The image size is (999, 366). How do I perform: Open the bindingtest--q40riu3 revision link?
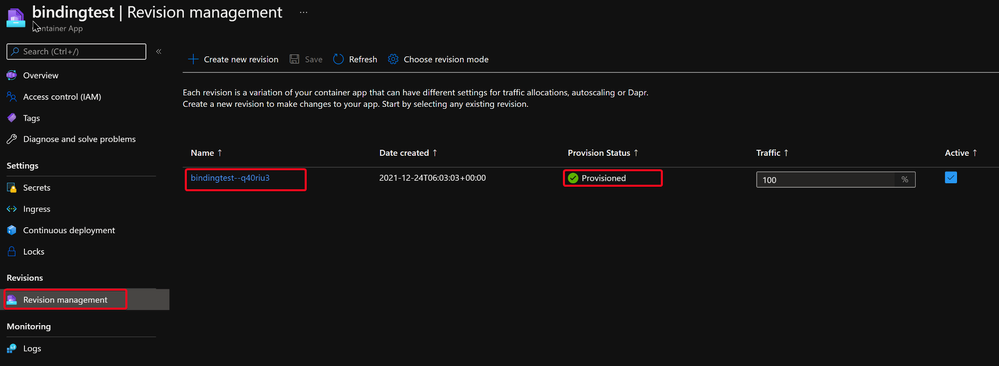click(230, 178)
